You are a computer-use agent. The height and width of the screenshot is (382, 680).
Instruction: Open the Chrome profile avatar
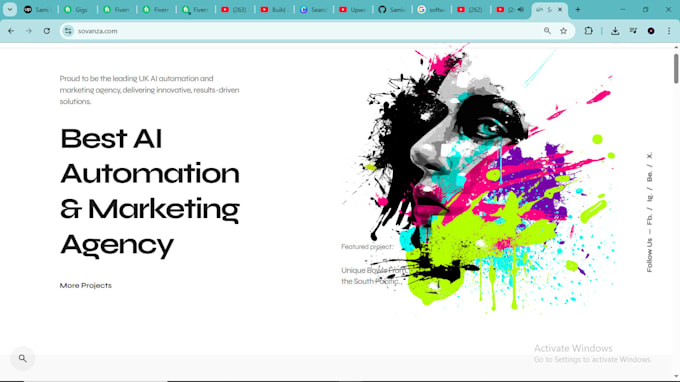coord(651,31)
